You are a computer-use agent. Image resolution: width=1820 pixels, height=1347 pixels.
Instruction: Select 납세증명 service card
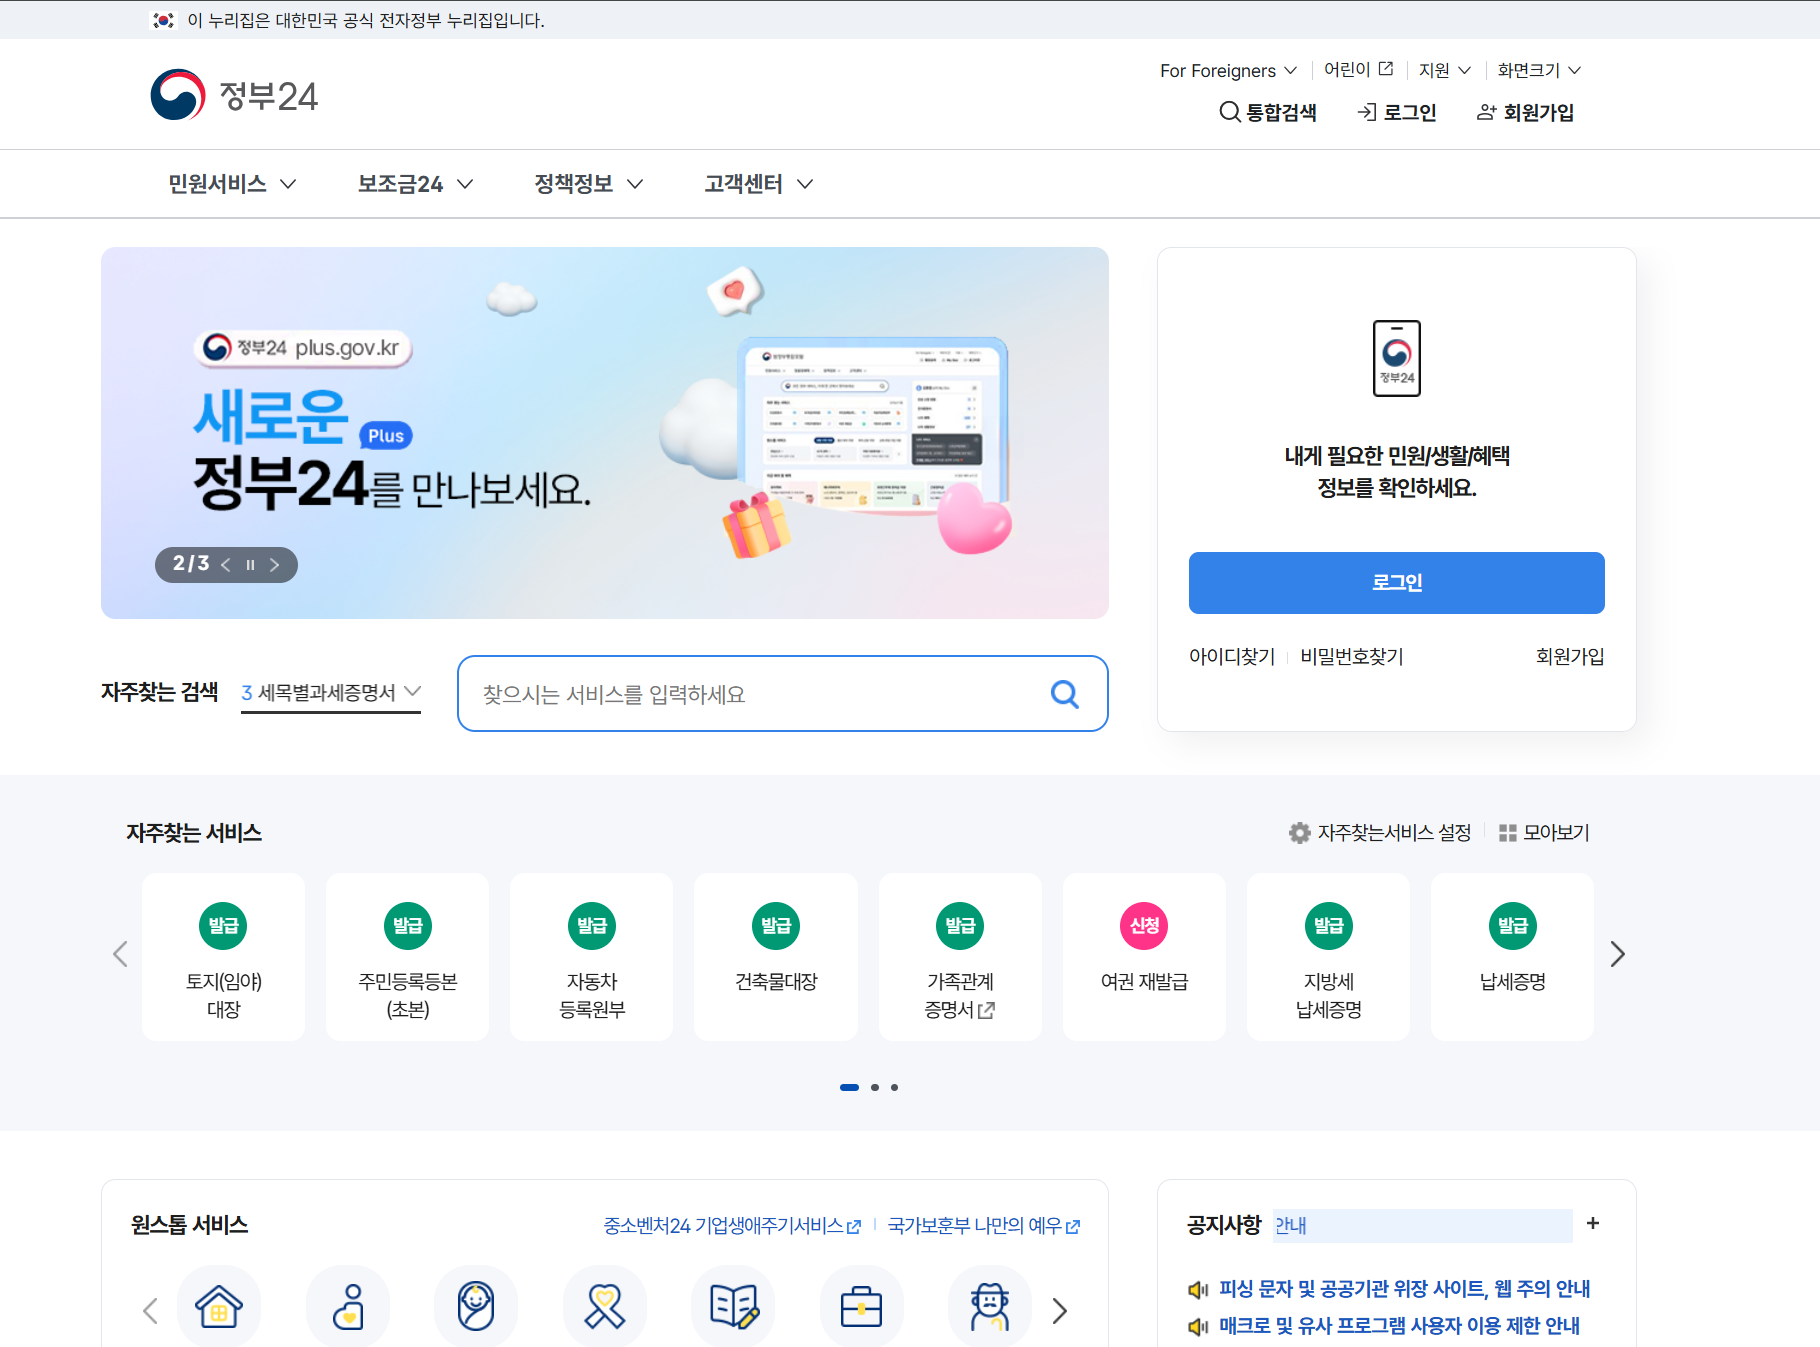(1512, 957)
